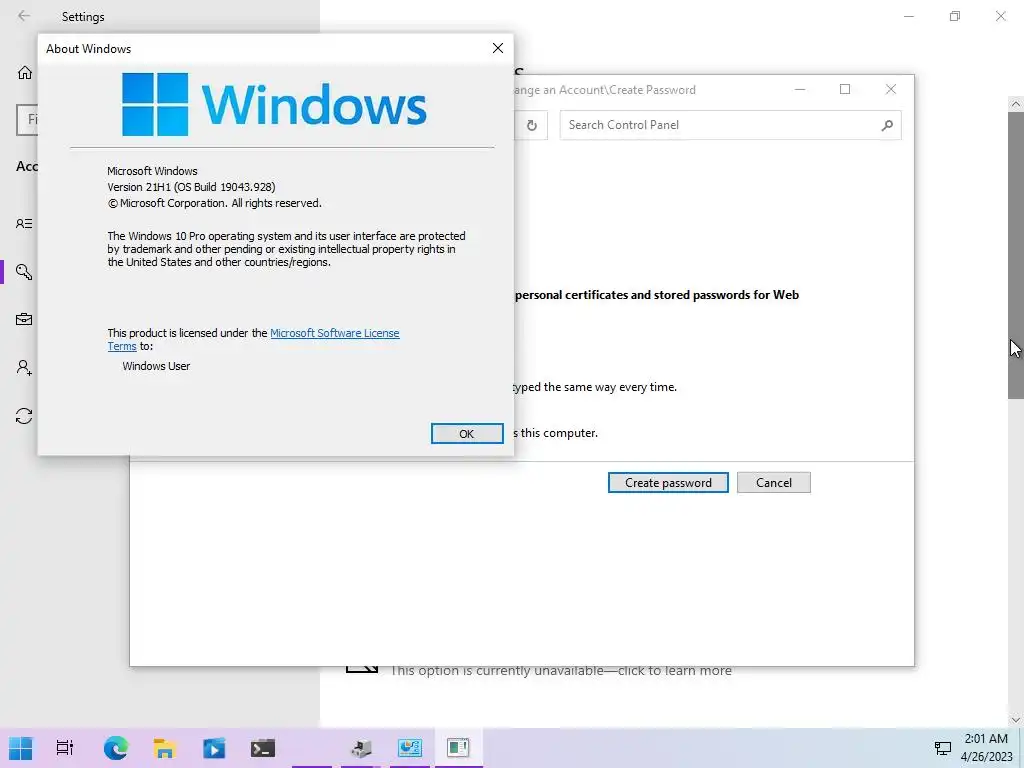Open Access work or school briefcase icon
The height and width of the screenshot is (768, 1024).
point(24,319)
